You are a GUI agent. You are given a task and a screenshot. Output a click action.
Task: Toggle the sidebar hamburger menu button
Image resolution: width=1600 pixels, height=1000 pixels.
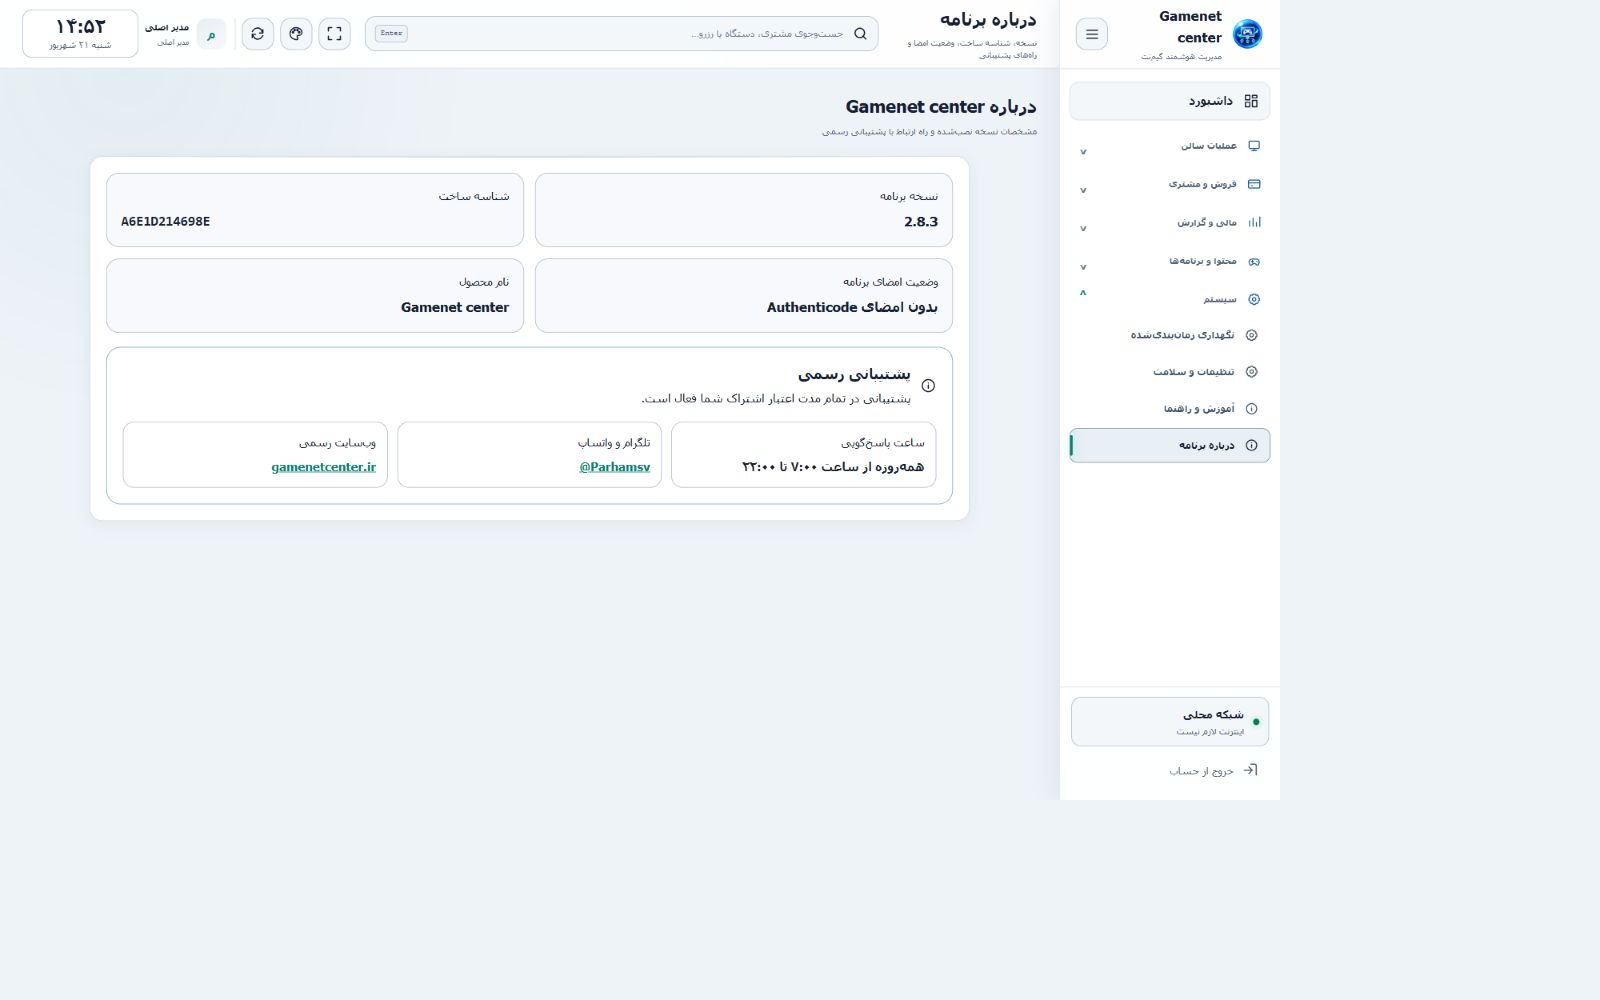1092,34
